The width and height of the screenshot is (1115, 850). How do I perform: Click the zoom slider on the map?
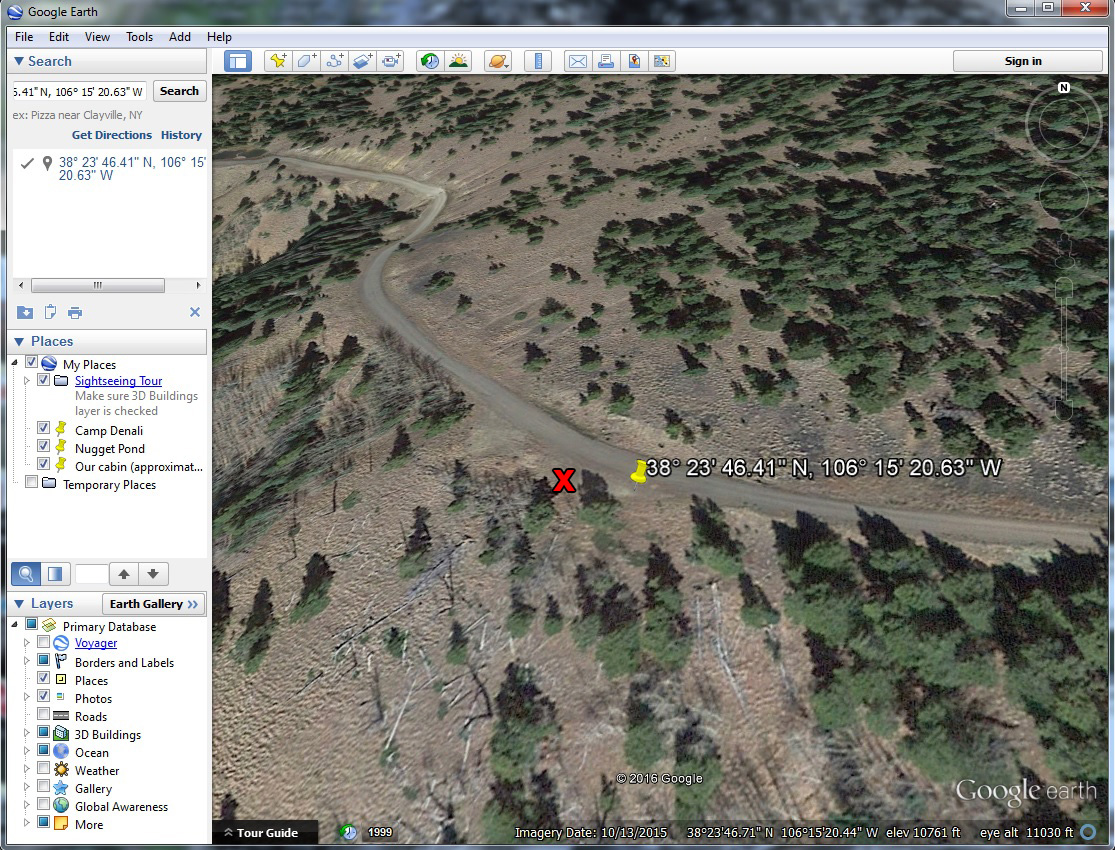(1063, 349)
